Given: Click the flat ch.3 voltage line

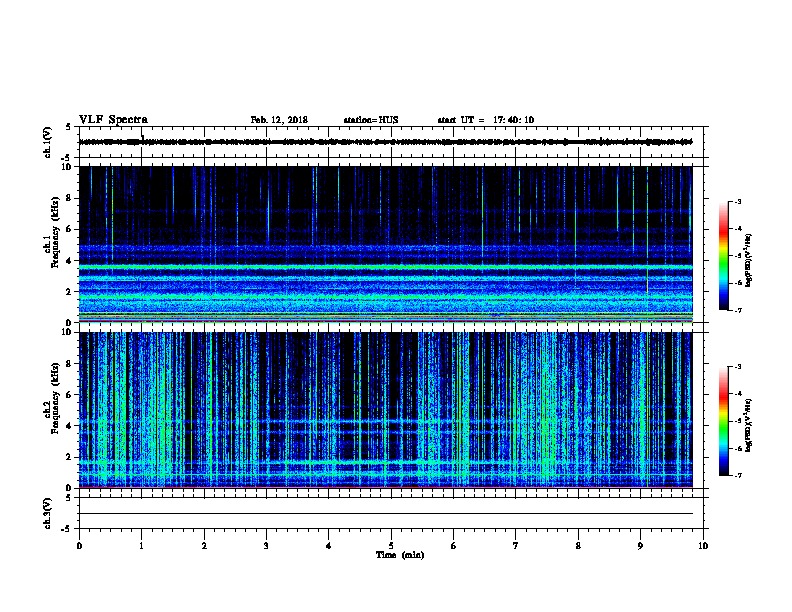Looking at the screenshot, I should click(386, 514).
